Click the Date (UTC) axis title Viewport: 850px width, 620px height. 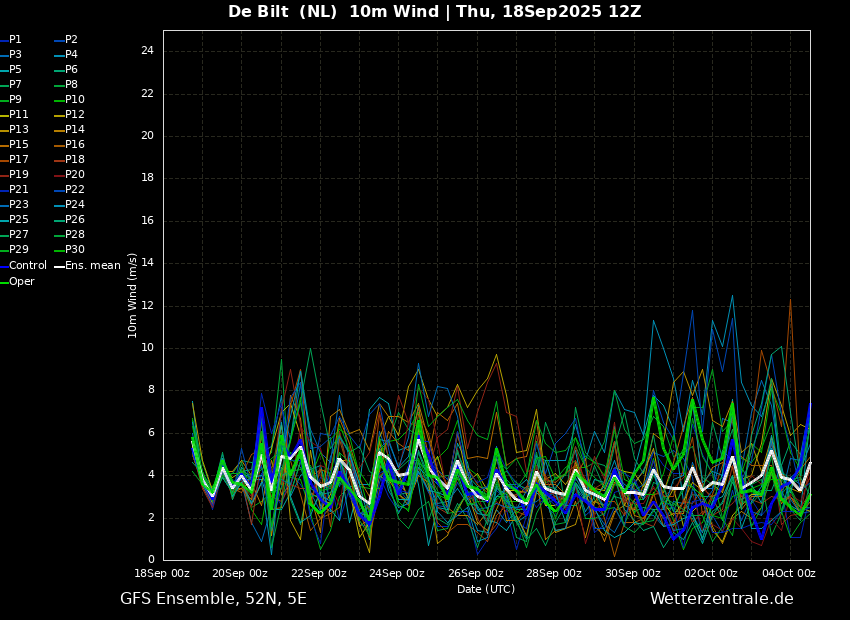(486, 589)
